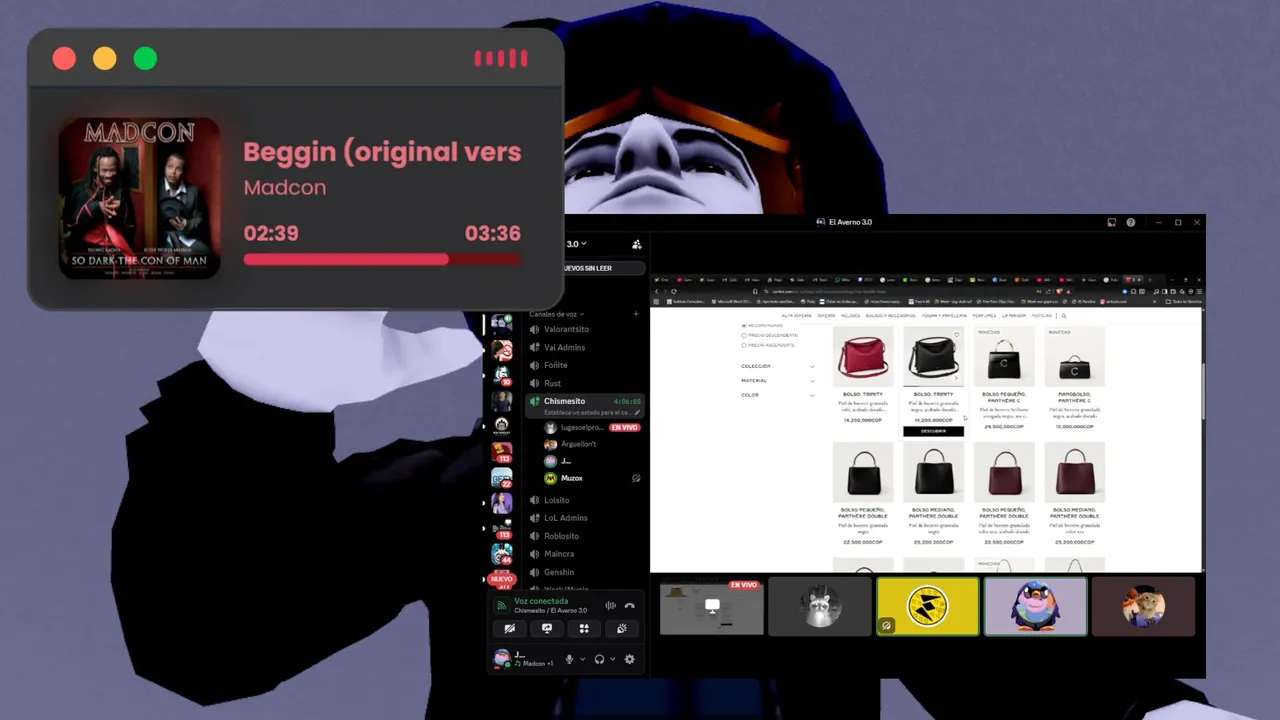Click the Madcon album cover art
The width and height of the screenshot is (1280, 720).
(139, 198)
